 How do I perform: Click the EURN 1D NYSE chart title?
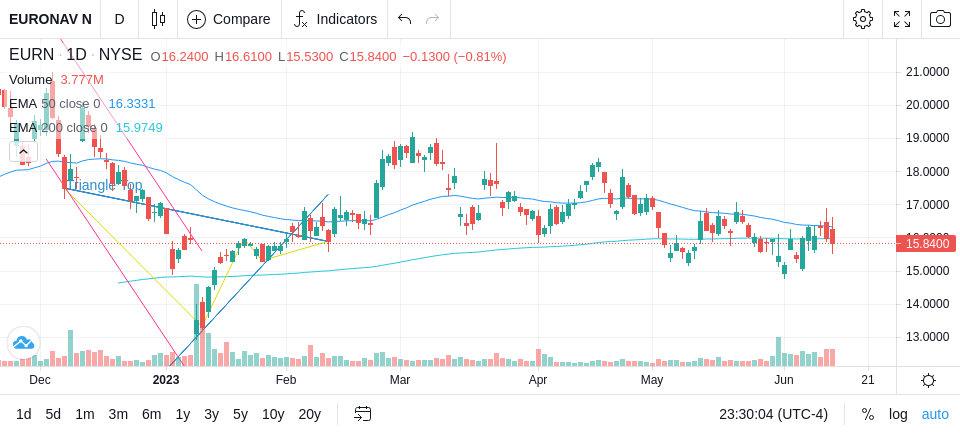coord(75,55)
